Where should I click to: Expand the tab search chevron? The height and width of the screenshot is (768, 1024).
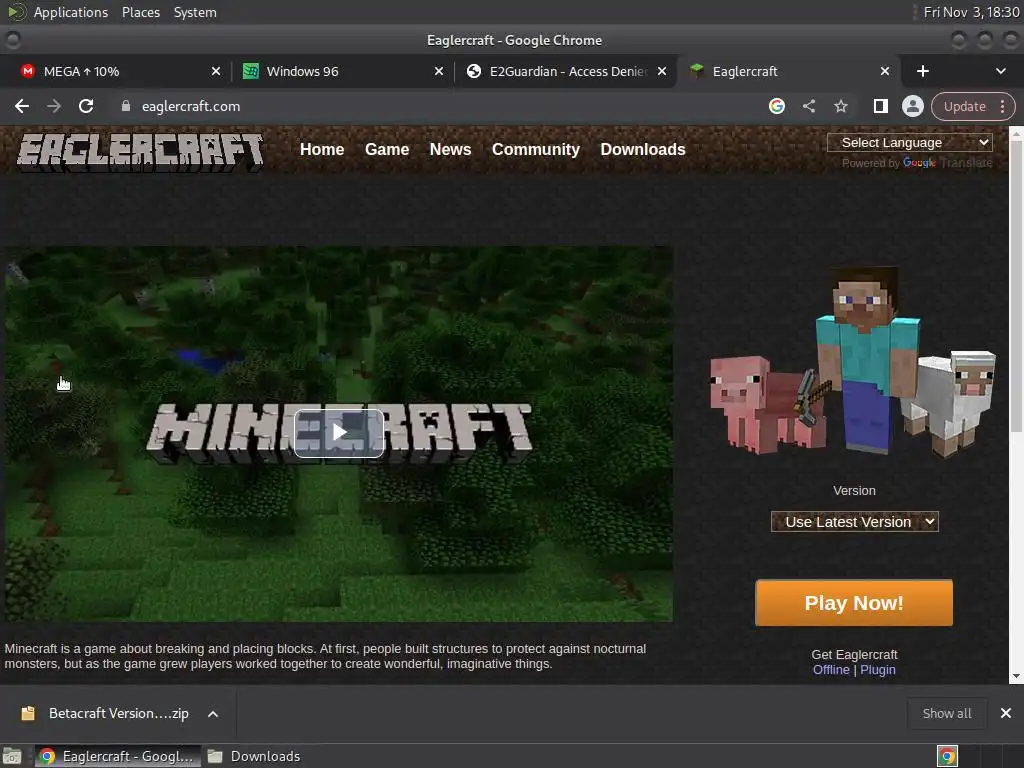click(x=1000, y=71)
